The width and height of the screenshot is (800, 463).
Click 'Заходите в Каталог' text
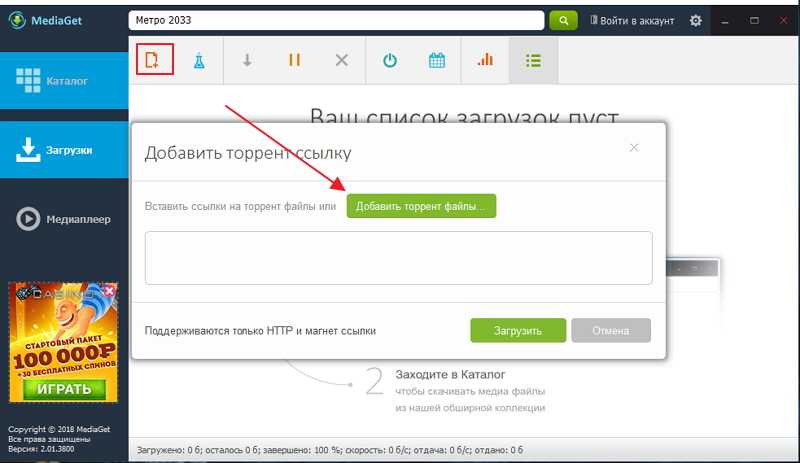coord(450,374)
